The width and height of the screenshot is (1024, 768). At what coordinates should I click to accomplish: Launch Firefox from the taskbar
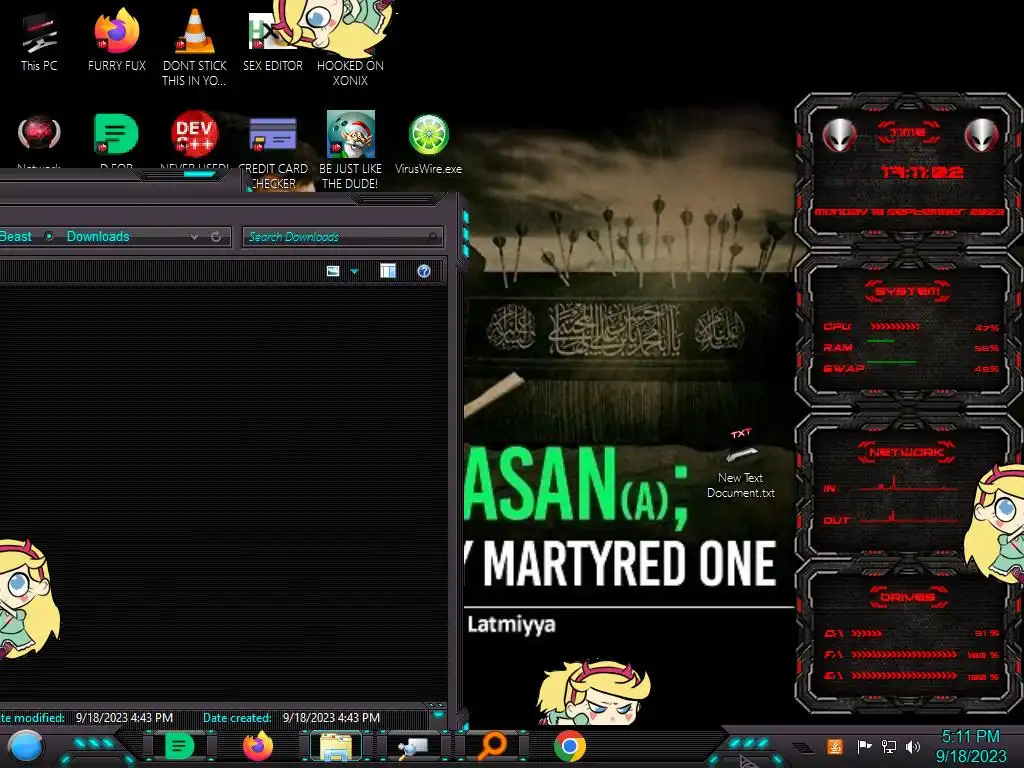click(x=257, y=746)
